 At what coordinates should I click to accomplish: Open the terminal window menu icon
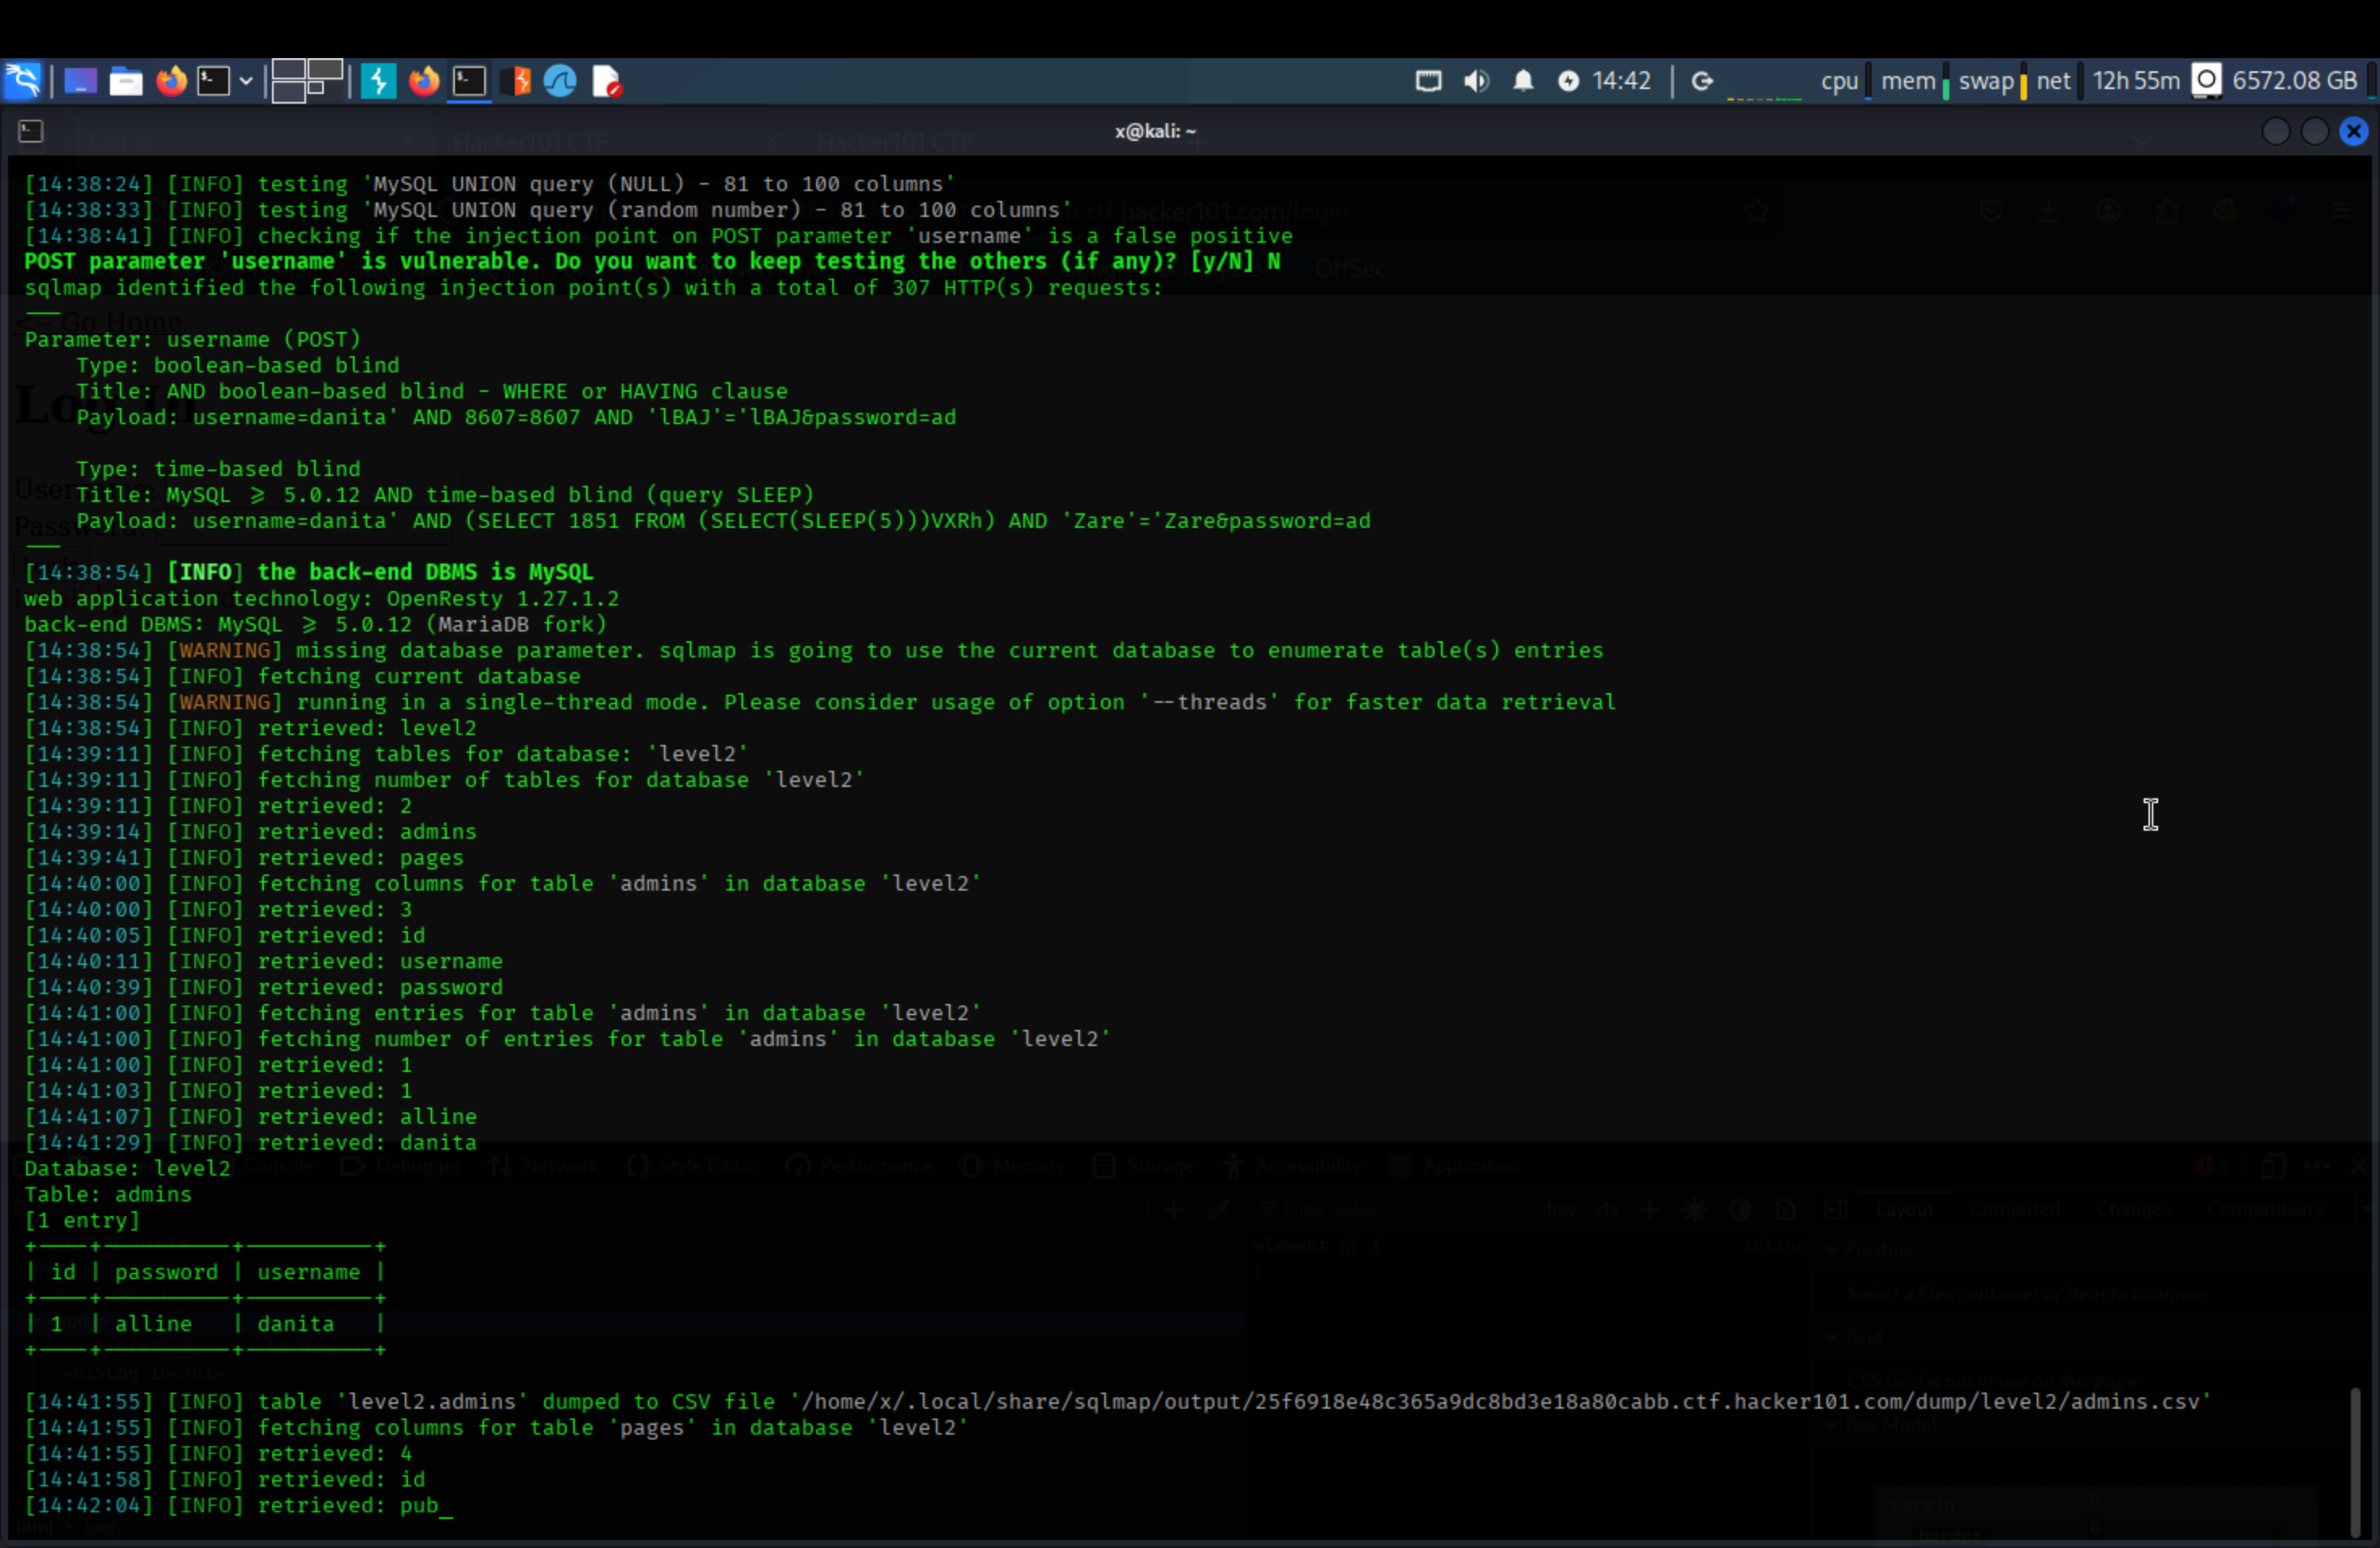coord(31,131)
